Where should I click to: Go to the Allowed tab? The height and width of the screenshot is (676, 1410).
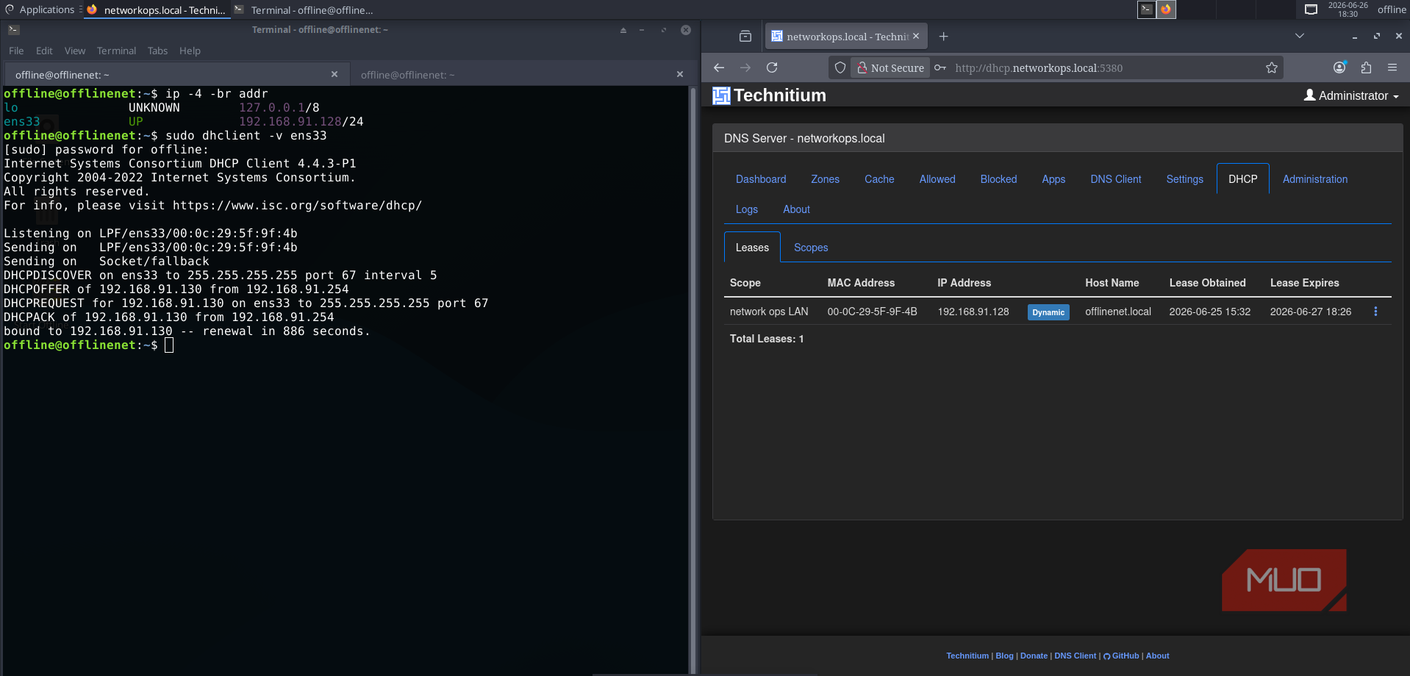937,179
